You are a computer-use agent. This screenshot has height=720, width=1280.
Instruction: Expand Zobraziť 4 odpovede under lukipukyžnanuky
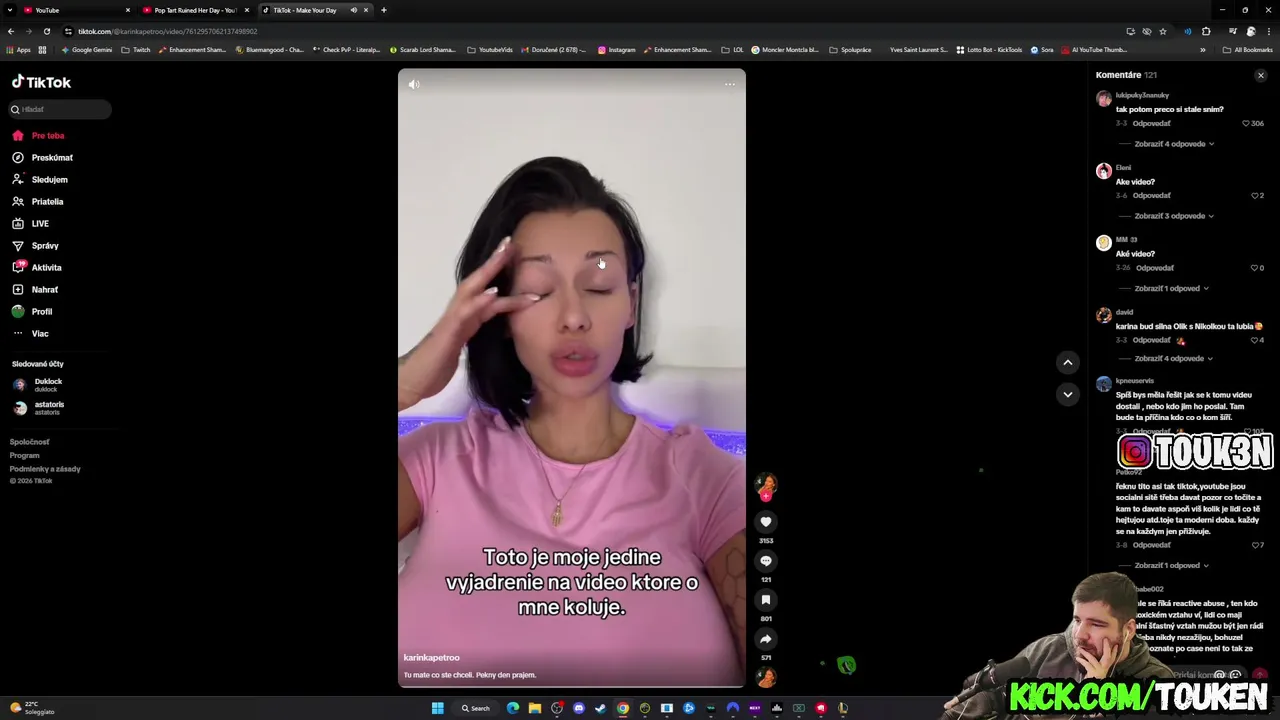coord(1174,144)
